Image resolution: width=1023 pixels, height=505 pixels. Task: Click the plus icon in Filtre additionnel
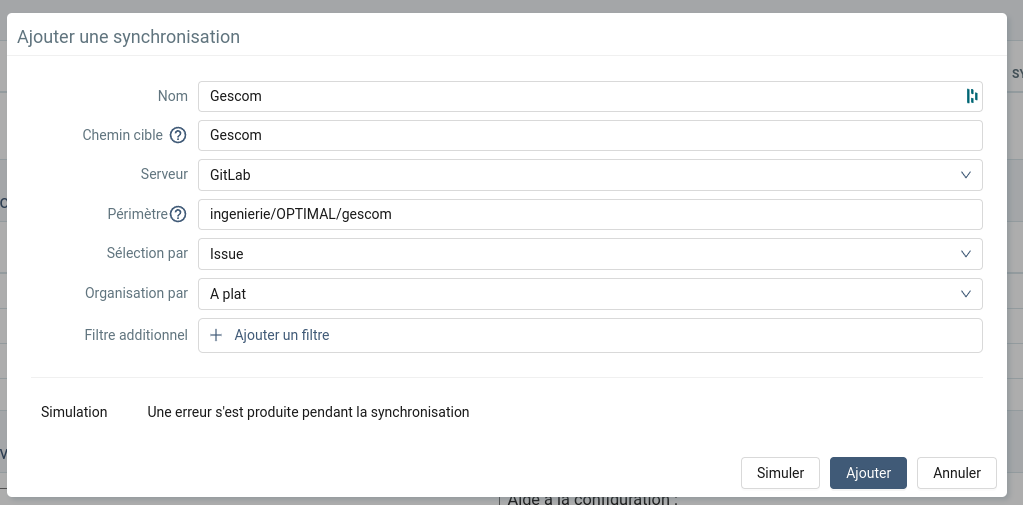[x=216, y=335]
